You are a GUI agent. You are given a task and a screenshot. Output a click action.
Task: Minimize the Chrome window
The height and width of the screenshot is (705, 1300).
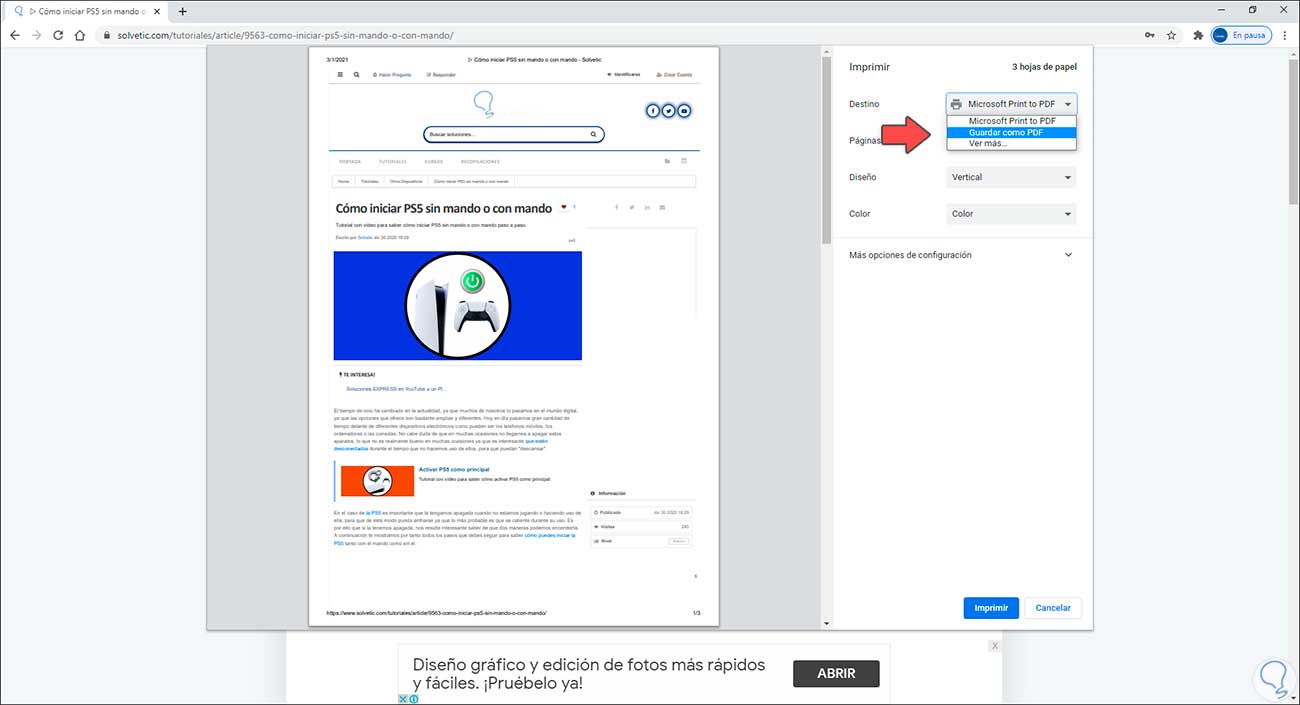click(1223, 10)
